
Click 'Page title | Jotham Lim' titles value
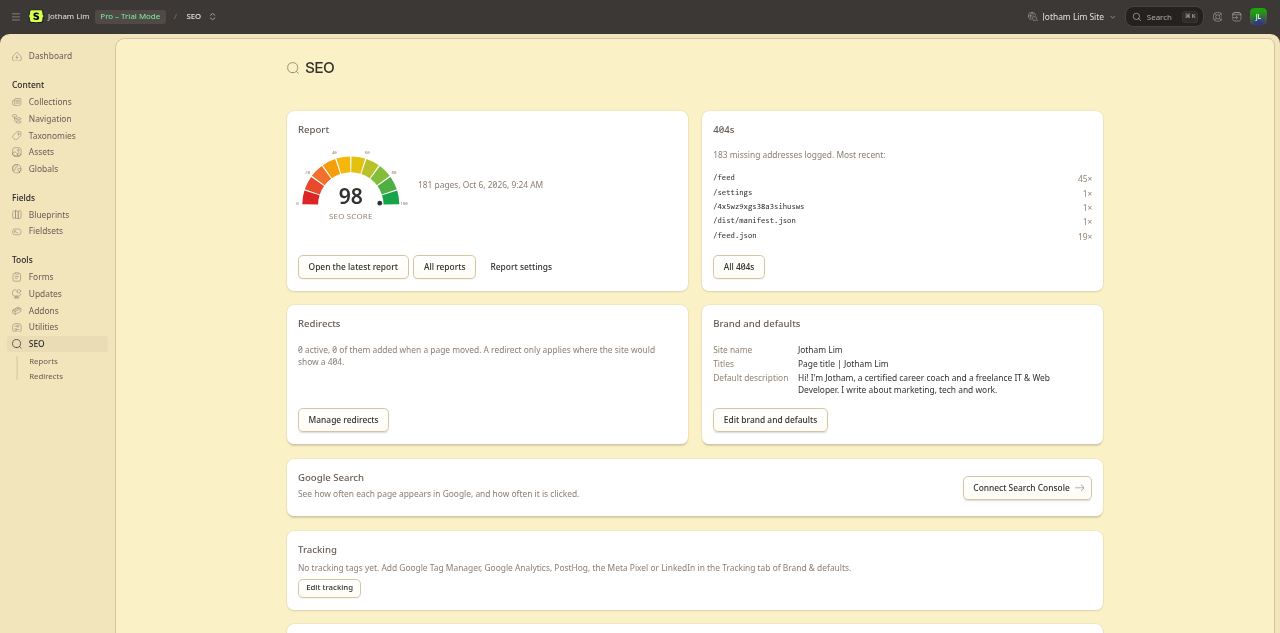843,364
